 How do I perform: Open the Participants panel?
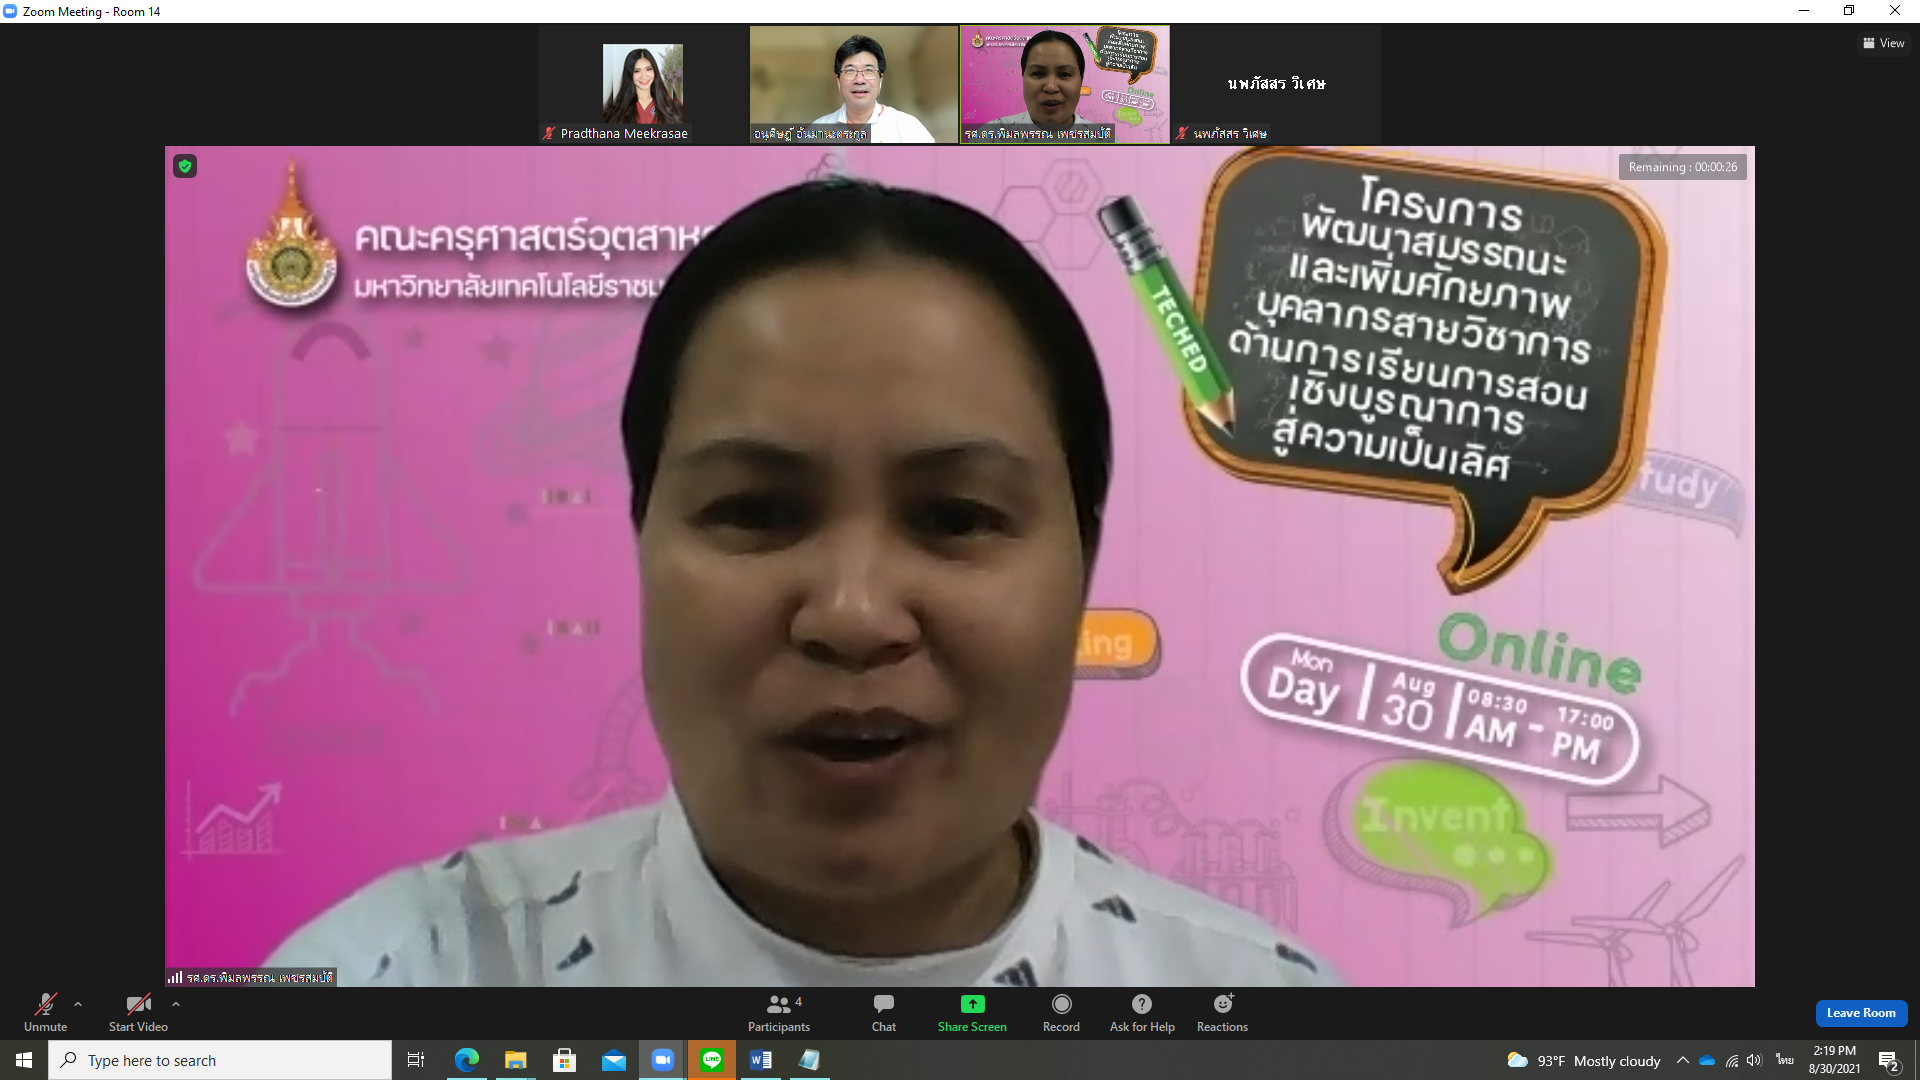pos(779,1012)
